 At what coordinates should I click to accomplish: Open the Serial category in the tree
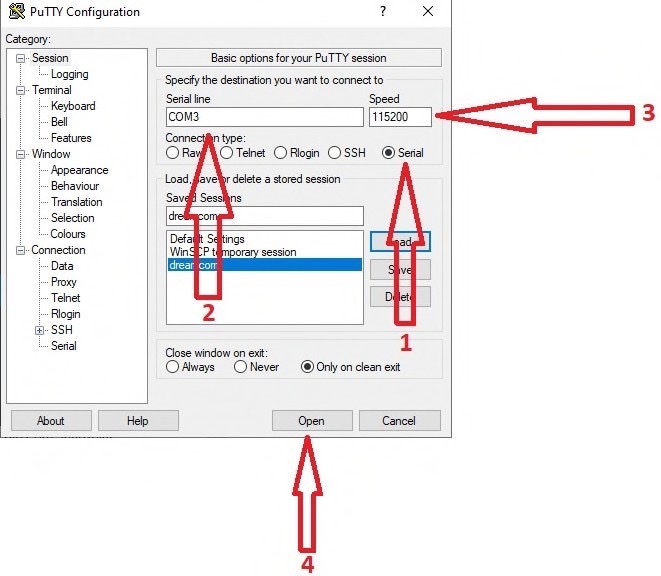point(64,346)
